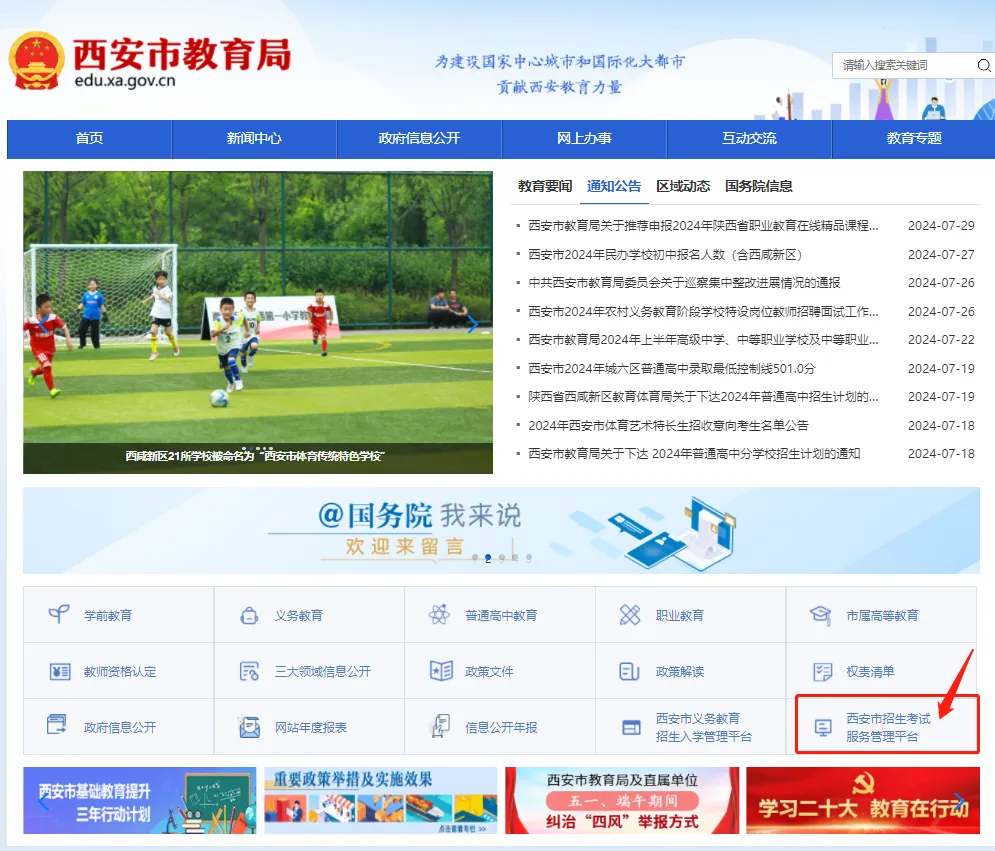This screenshot has width=995, height=851.
Task: Open 政府信息公开 in top navigation
Action: point(419,138)
